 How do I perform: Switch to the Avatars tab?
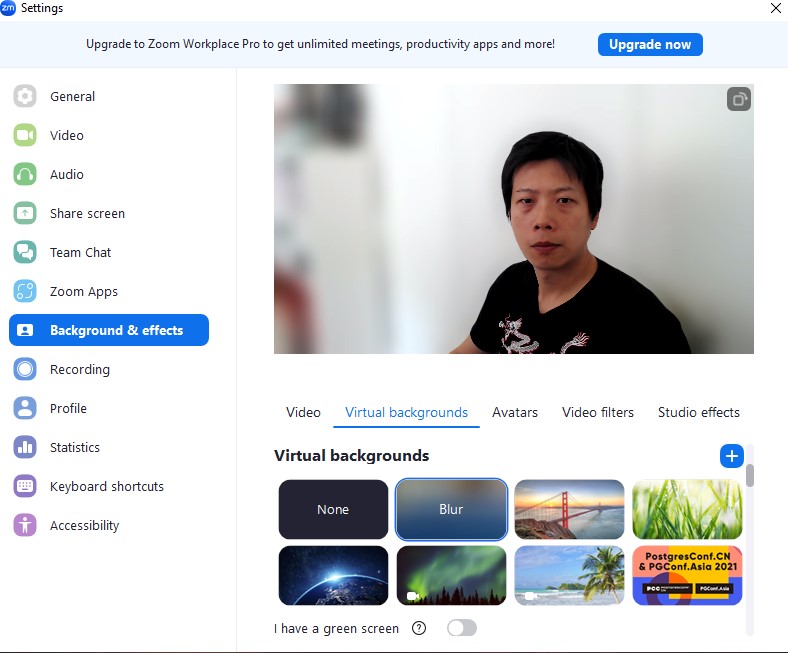click(x=514, y=413)
